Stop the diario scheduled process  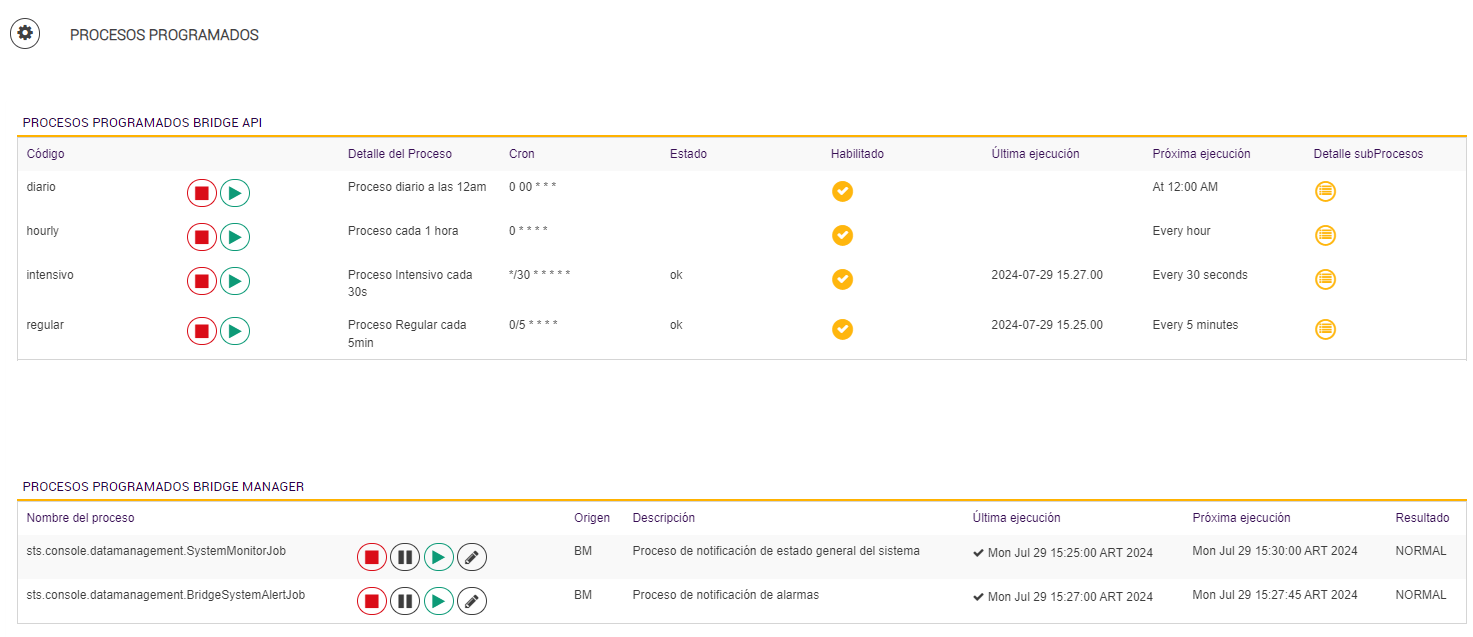(201, 193)
